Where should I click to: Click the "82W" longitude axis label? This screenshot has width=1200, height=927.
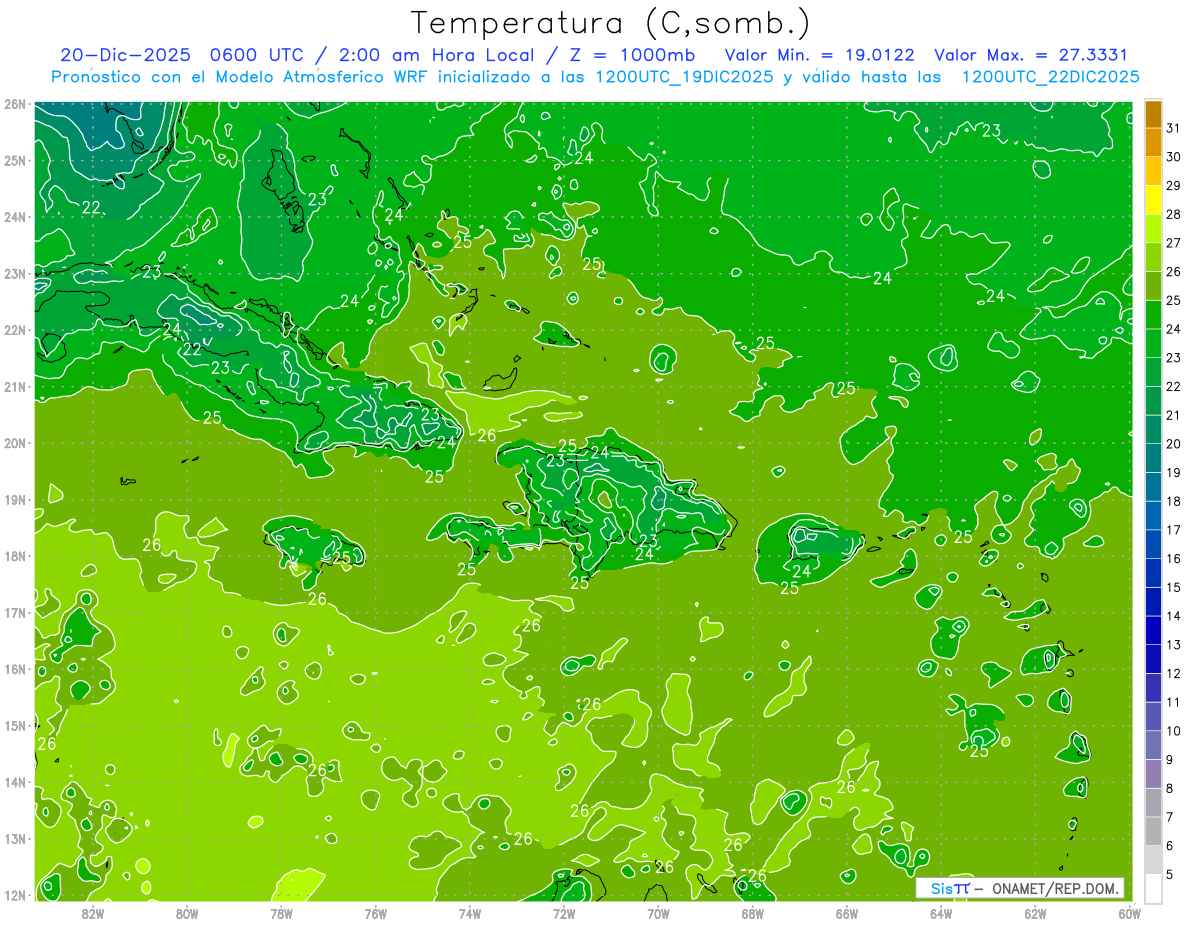(92, 913)
